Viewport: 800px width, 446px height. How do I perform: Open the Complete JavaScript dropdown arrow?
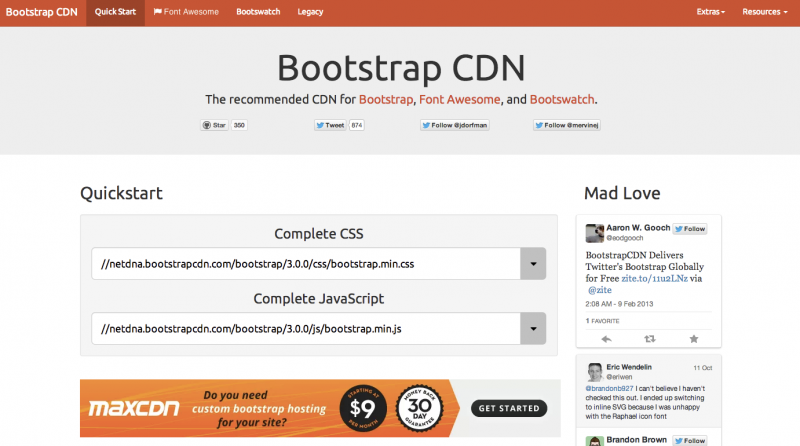[533, 329]
